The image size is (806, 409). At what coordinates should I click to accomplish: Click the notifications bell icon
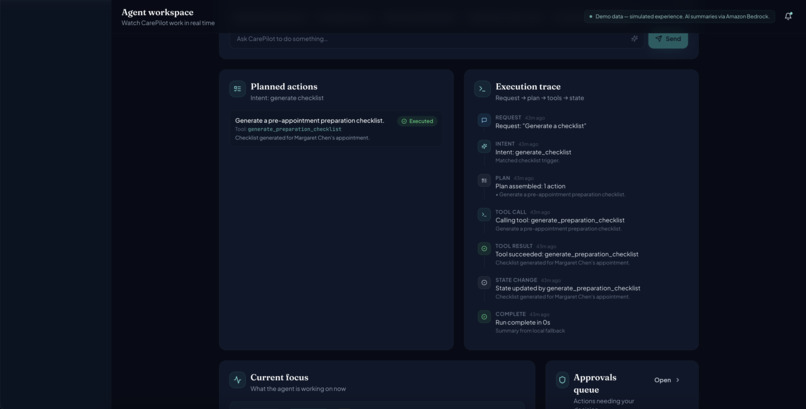[x=788, y=16]
